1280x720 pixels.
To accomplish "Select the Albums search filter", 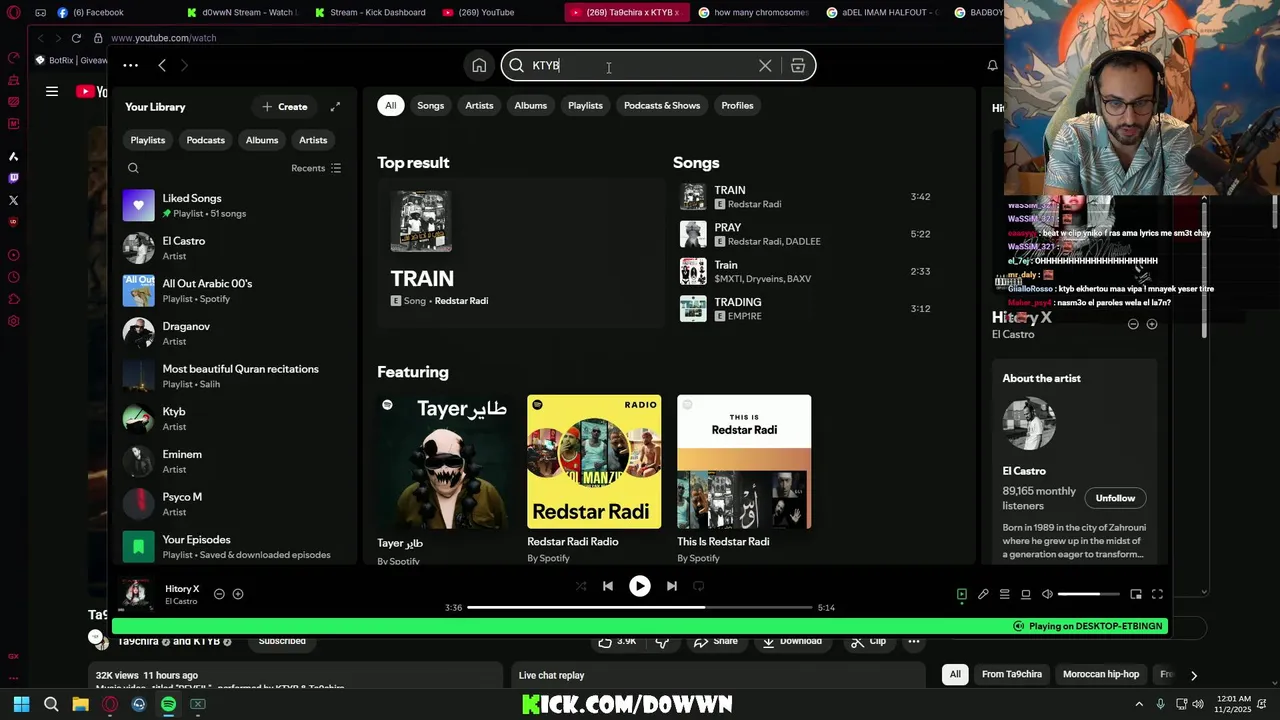I will point(530,105).
